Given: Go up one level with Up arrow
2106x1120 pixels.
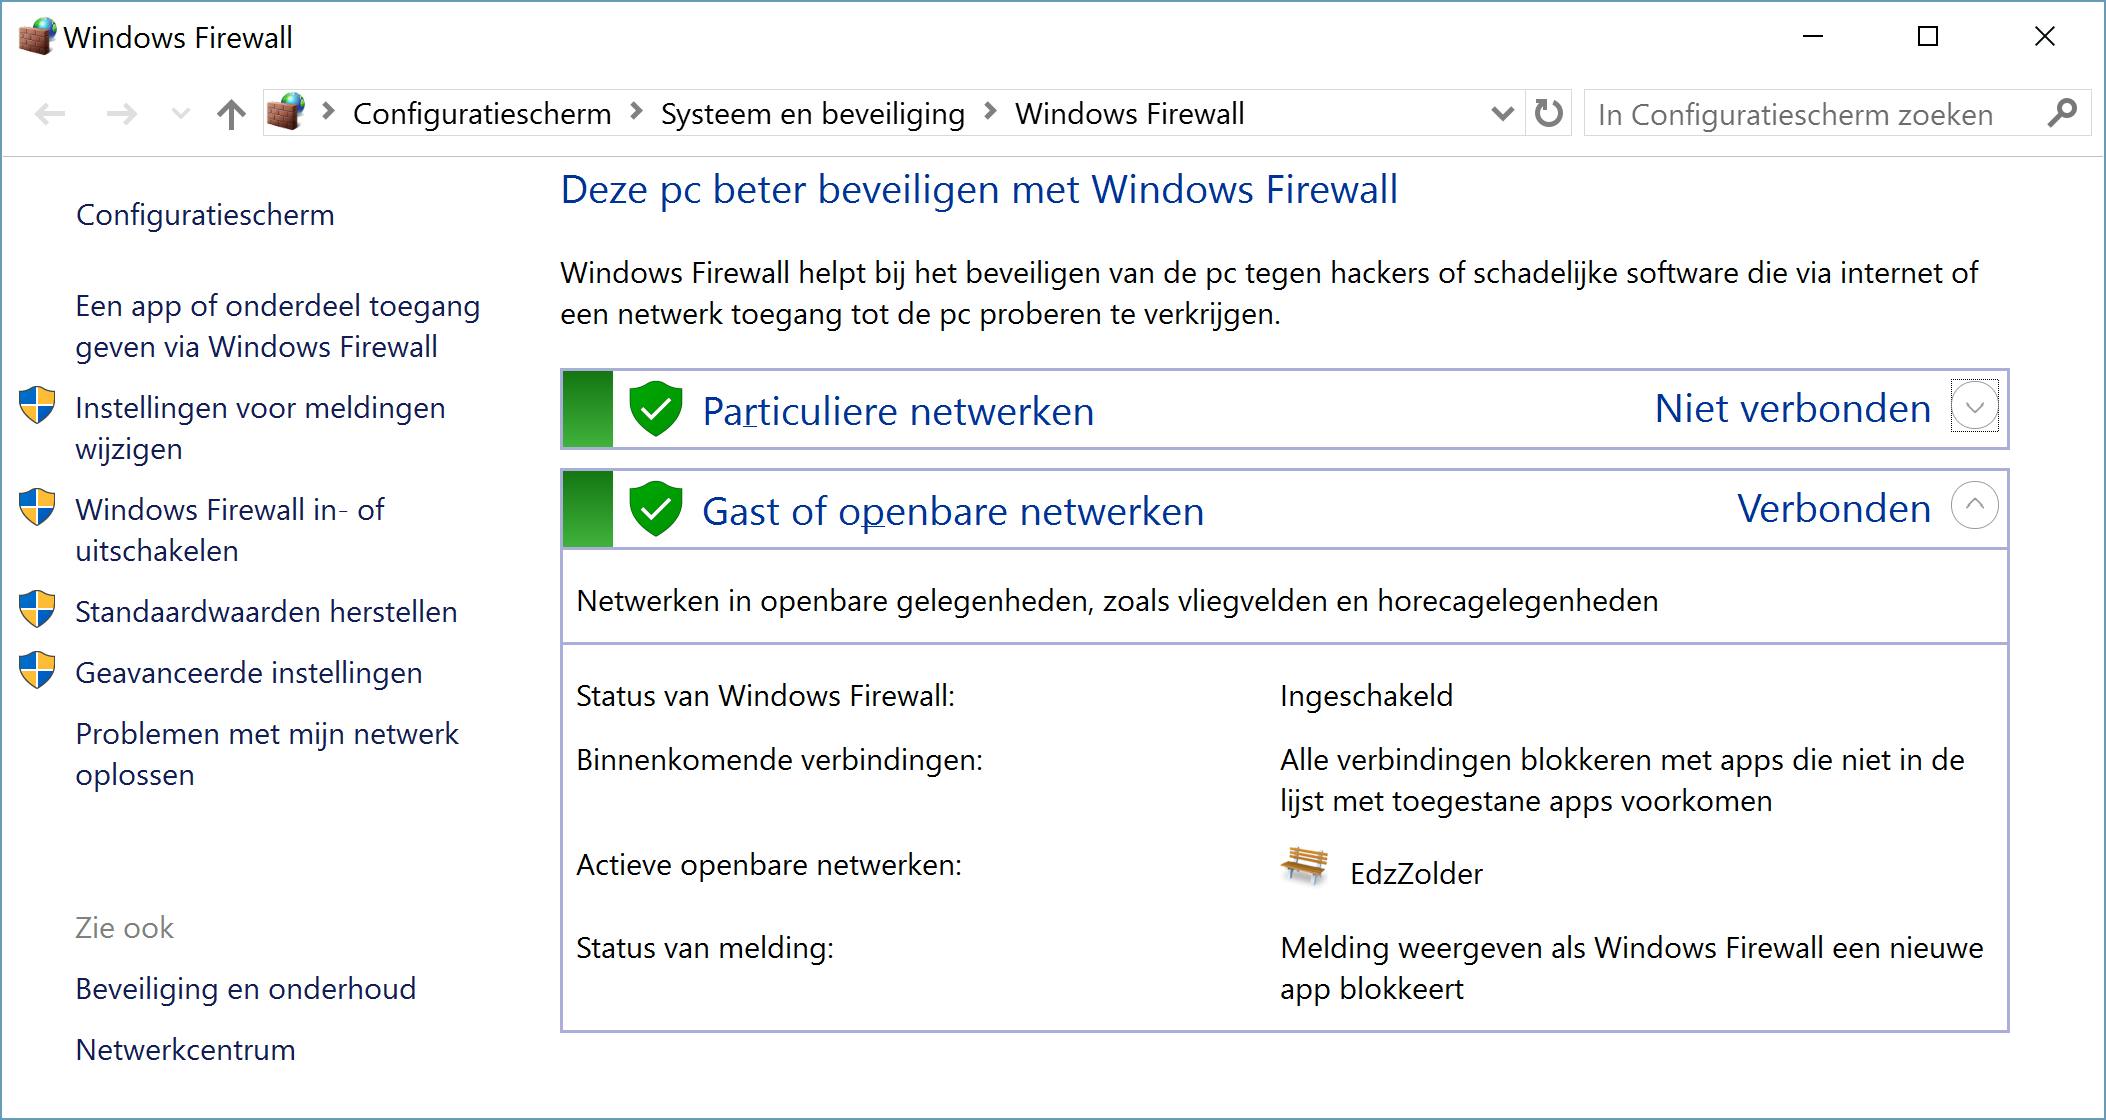Looking at the screenshot, I should [x=231, y=114].
